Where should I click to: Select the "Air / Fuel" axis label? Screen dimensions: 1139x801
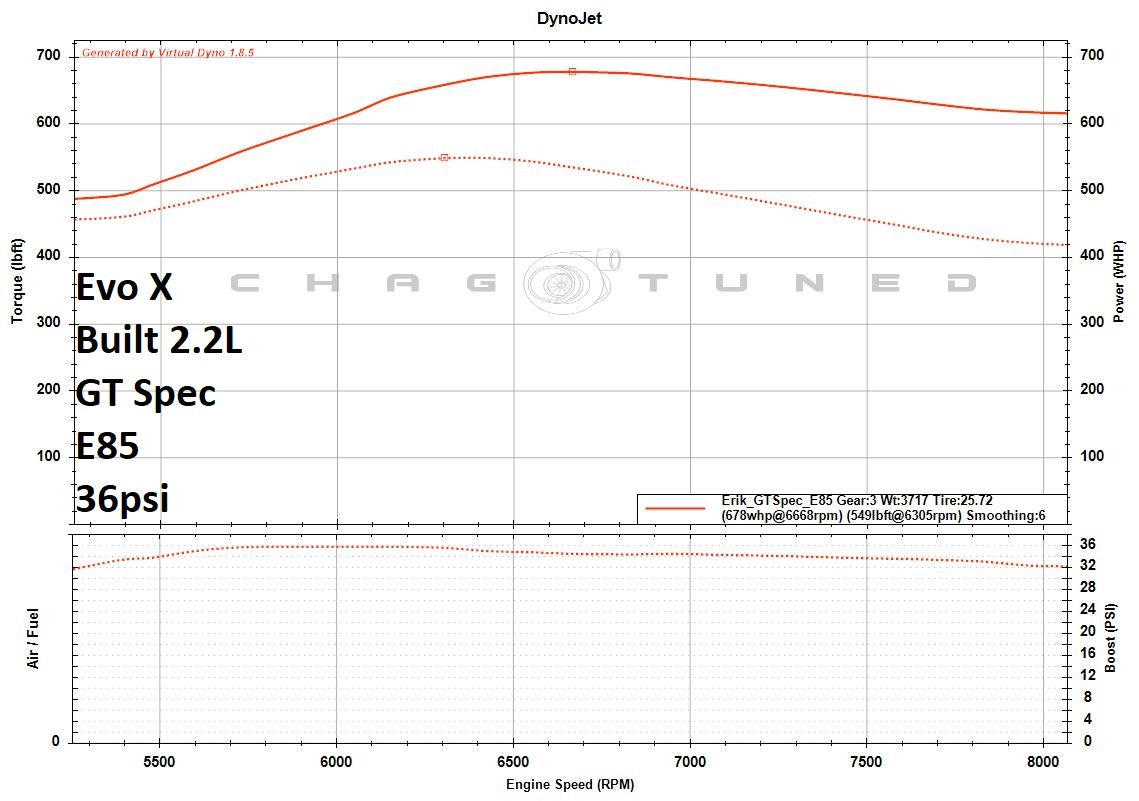pos(33,638)
